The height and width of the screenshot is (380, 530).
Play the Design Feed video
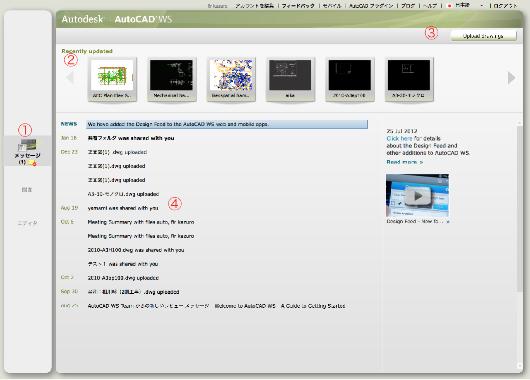[x=417, y=195]
